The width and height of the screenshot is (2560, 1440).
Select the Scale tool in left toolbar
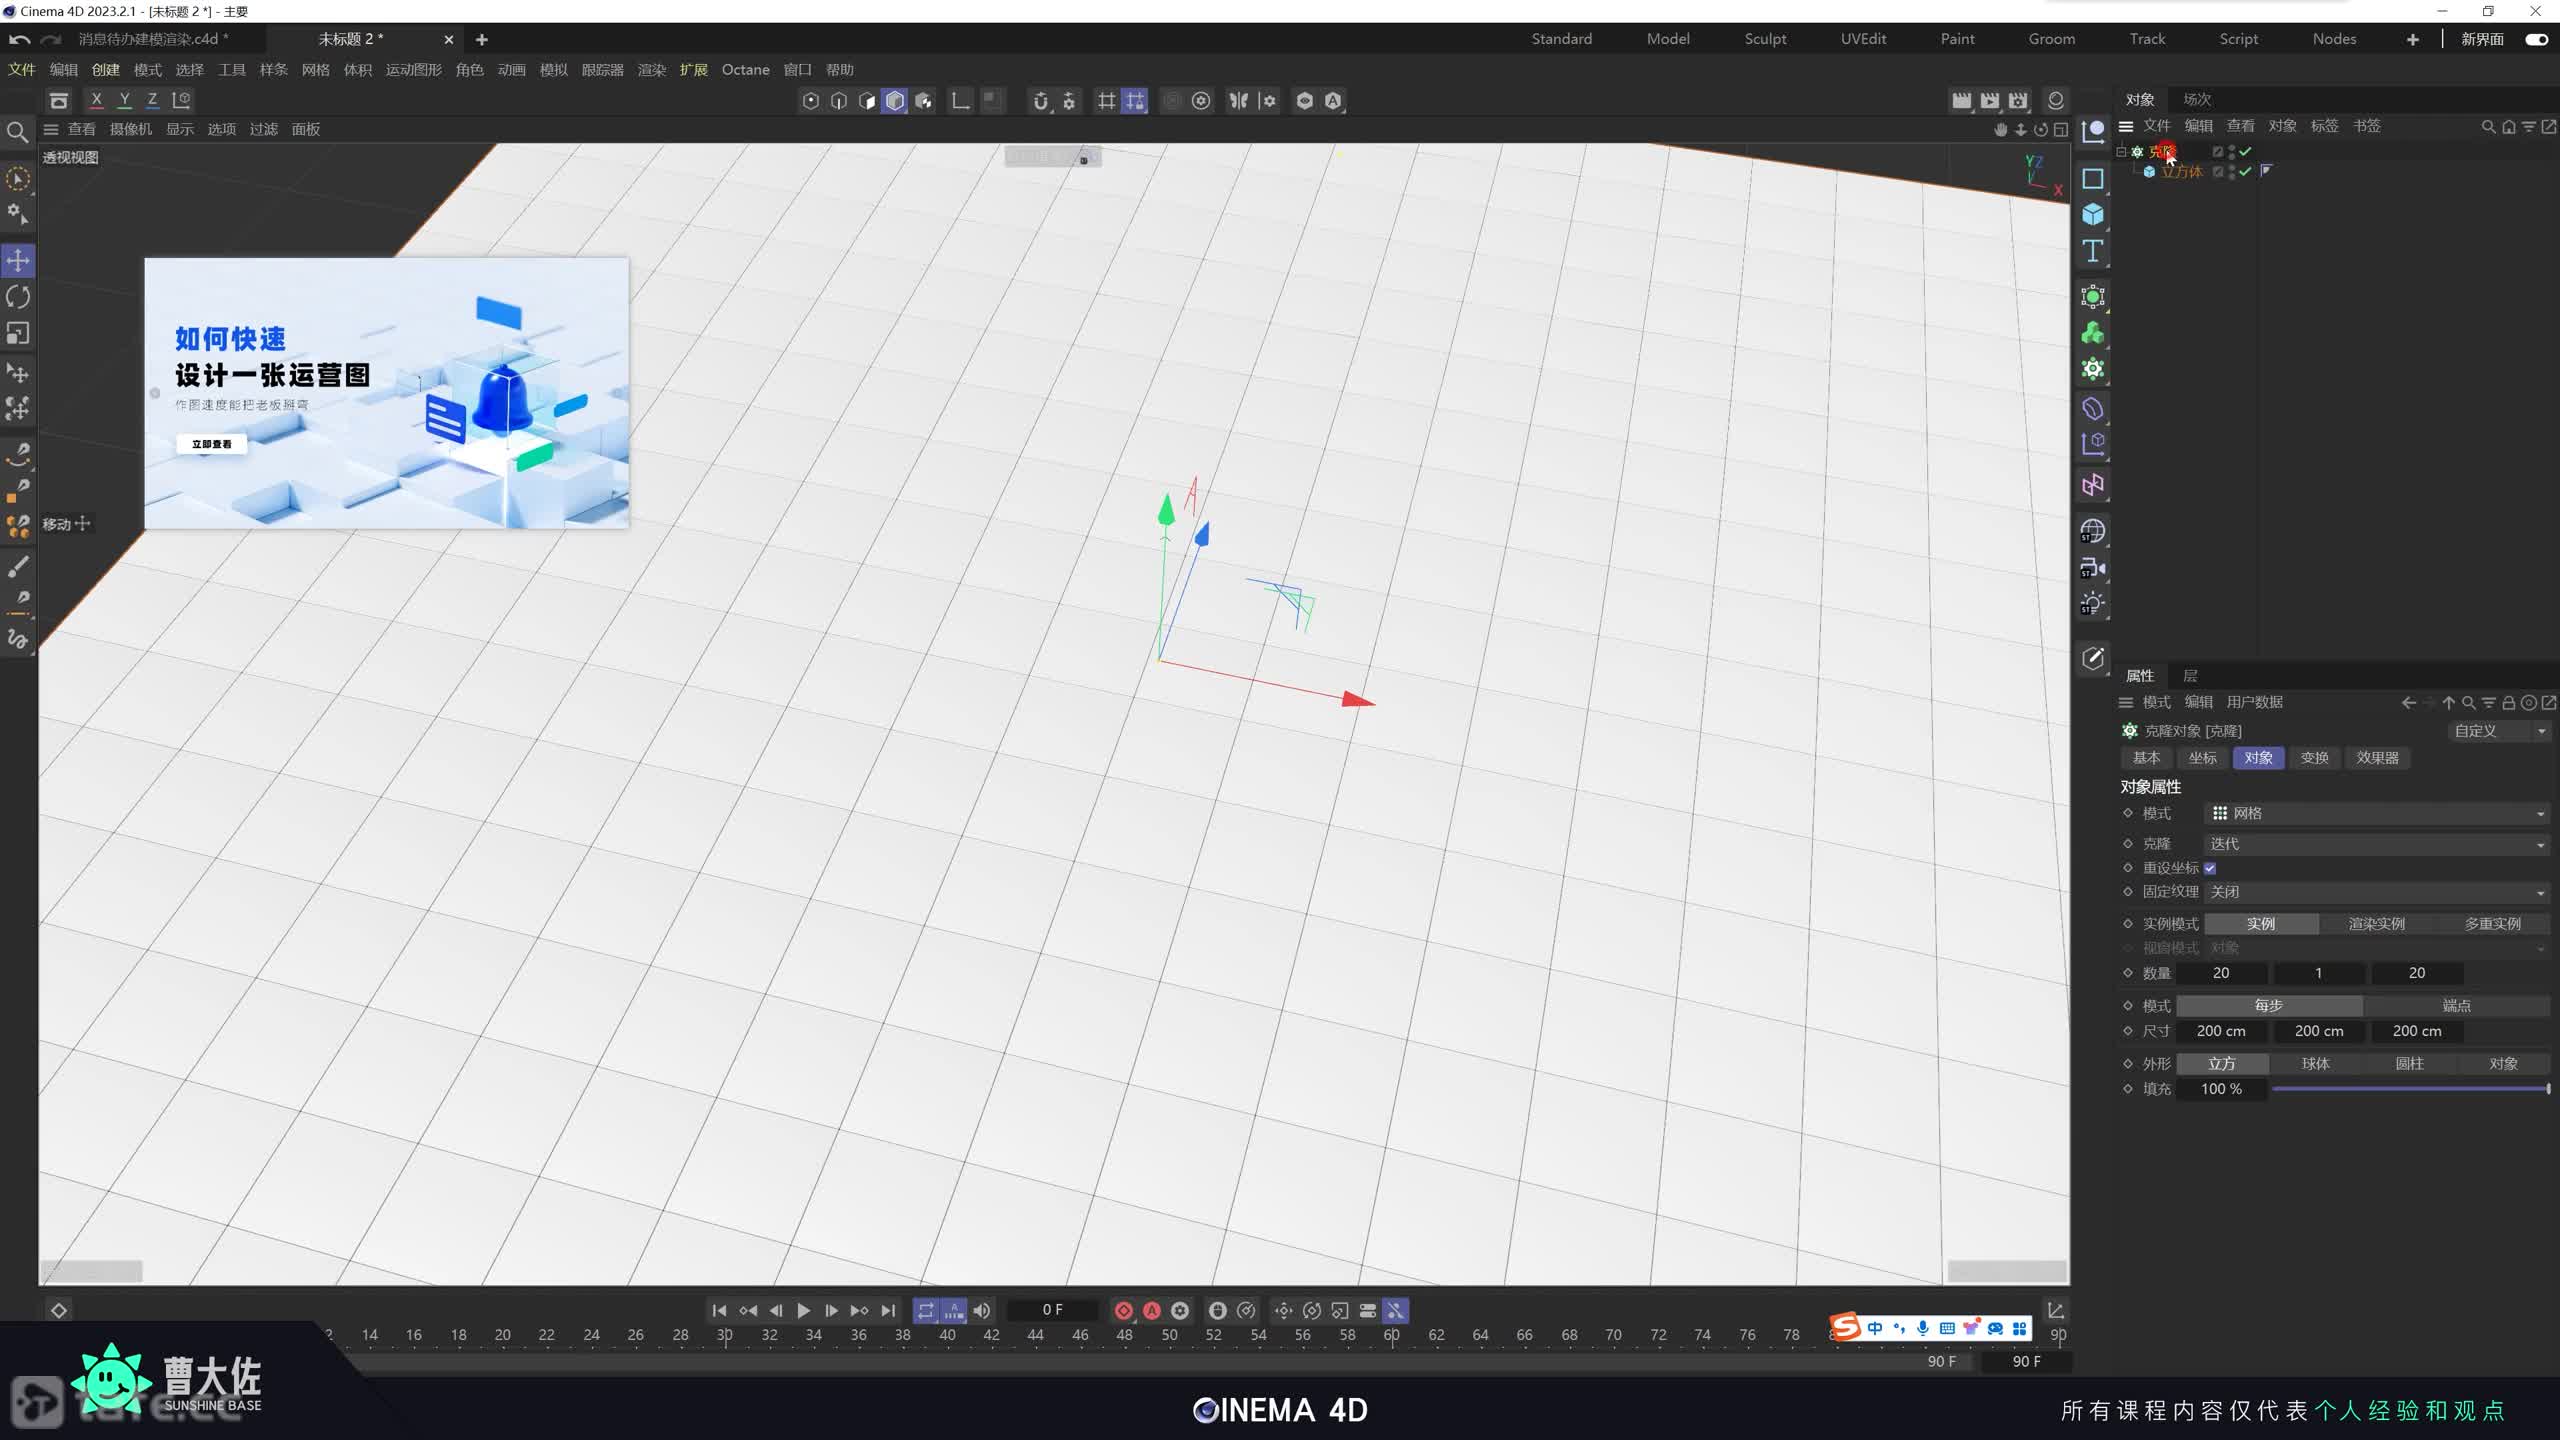pyautogui.click(x=18, y=334)
